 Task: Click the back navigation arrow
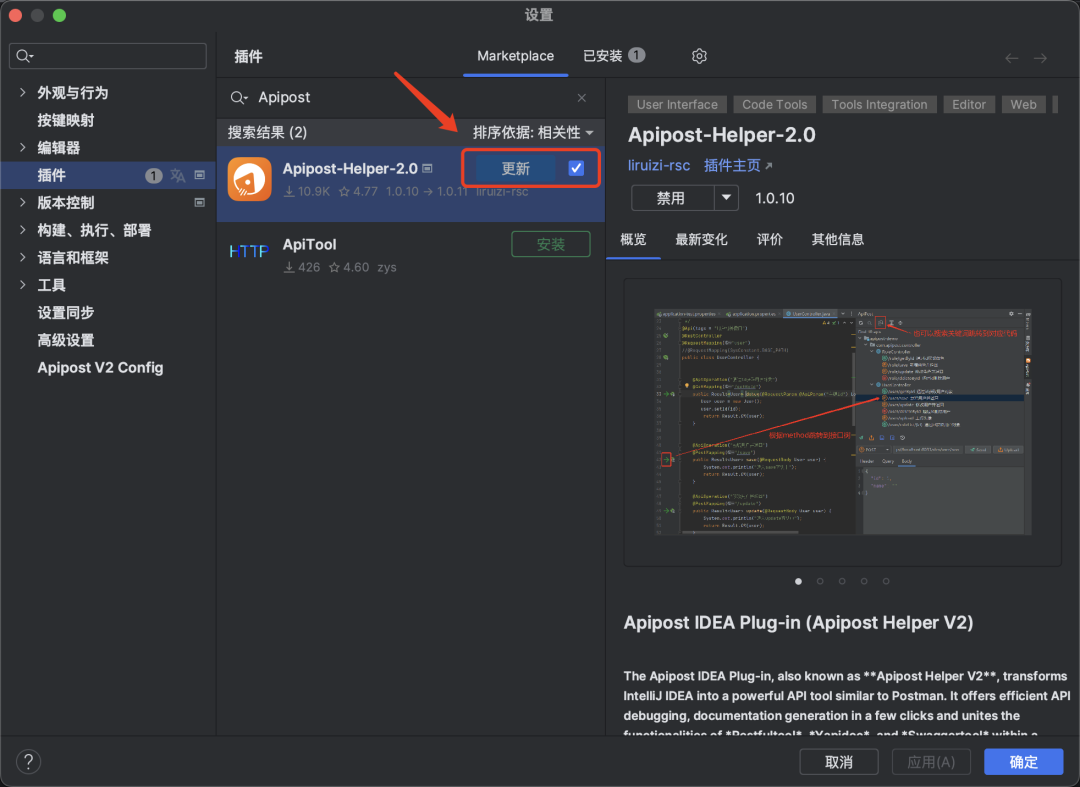[1011, 58]
